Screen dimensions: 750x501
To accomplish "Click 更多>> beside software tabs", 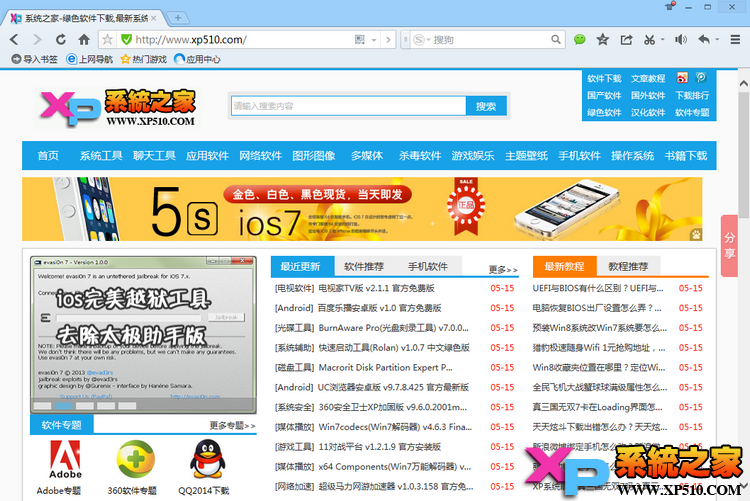I will 503,270.
